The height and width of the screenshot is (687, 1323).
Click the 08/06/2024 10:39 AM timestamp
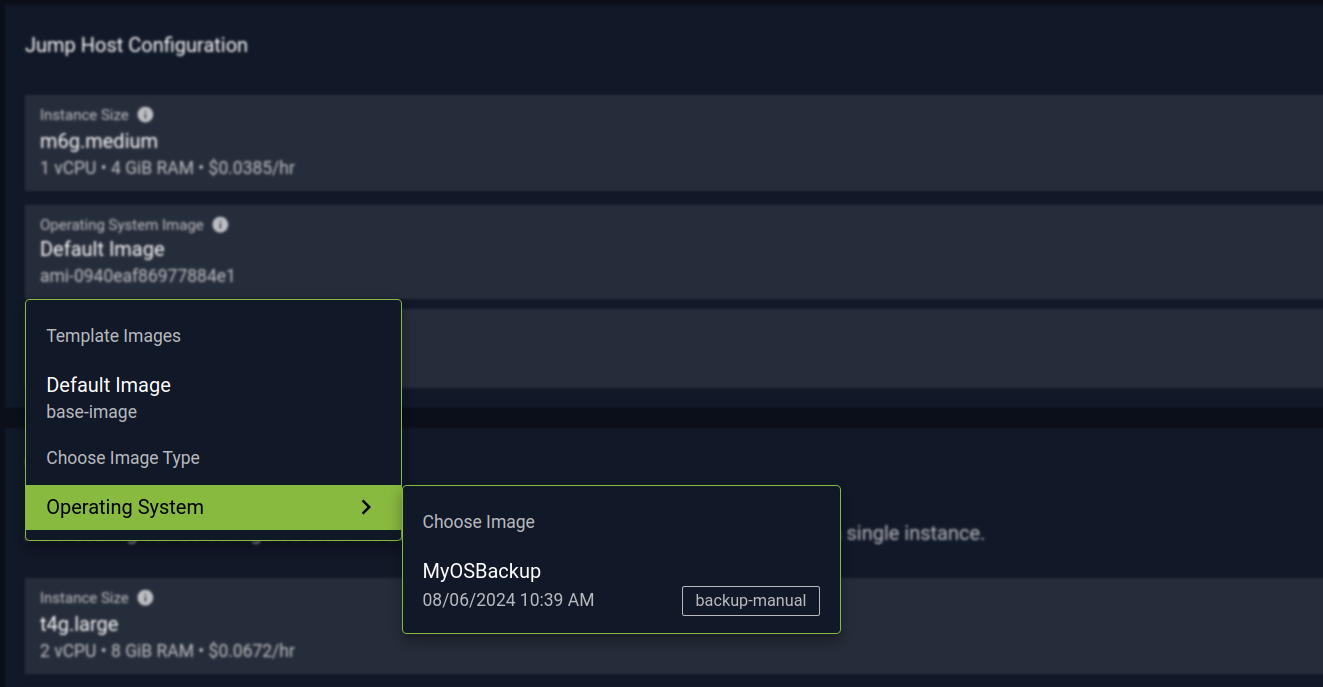tap(508, 600)
